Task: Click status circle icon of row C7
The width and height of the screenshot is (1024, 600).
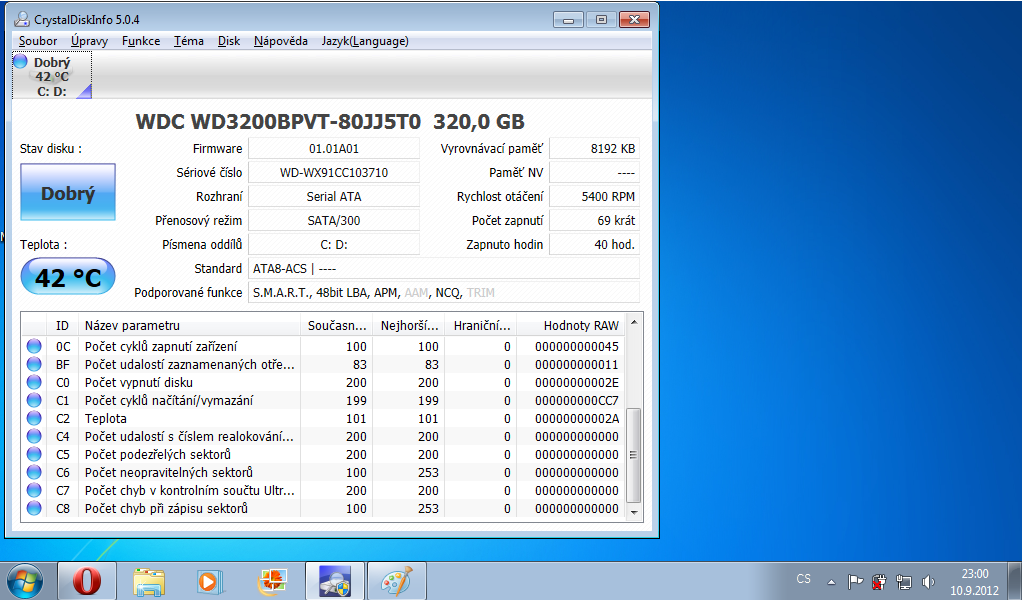Action: coord(34,490)
